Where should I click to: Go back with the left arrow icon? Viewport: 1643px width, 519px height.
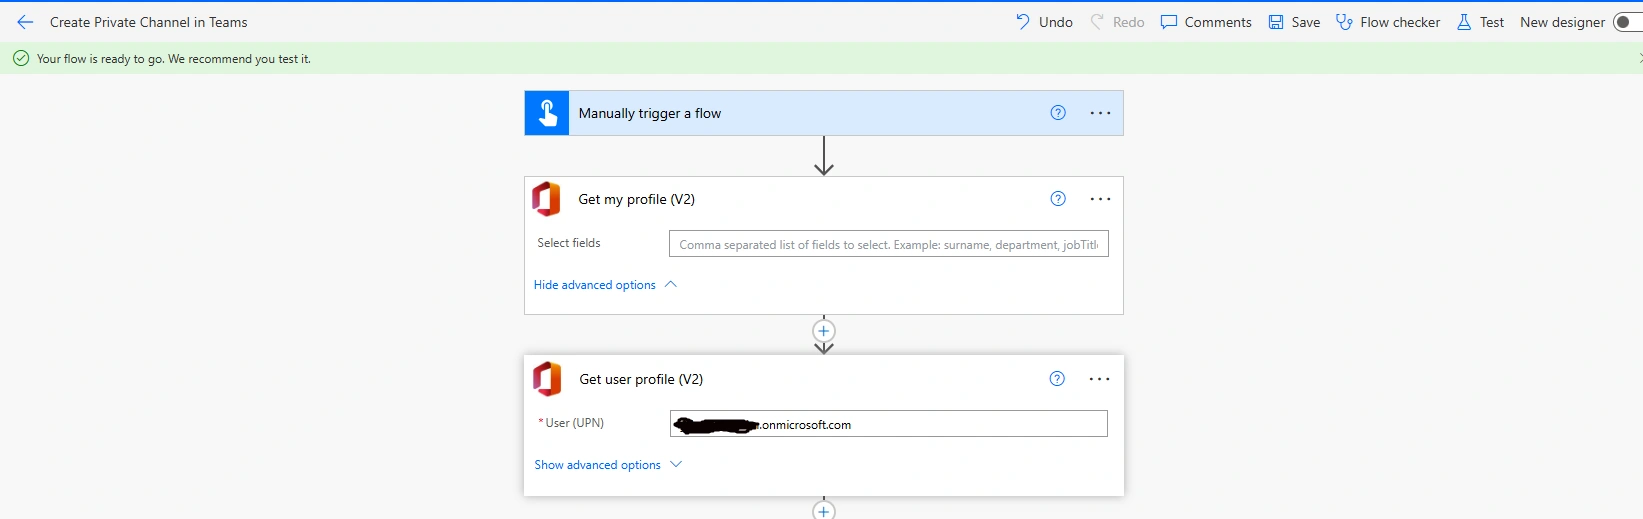point(25,22)
